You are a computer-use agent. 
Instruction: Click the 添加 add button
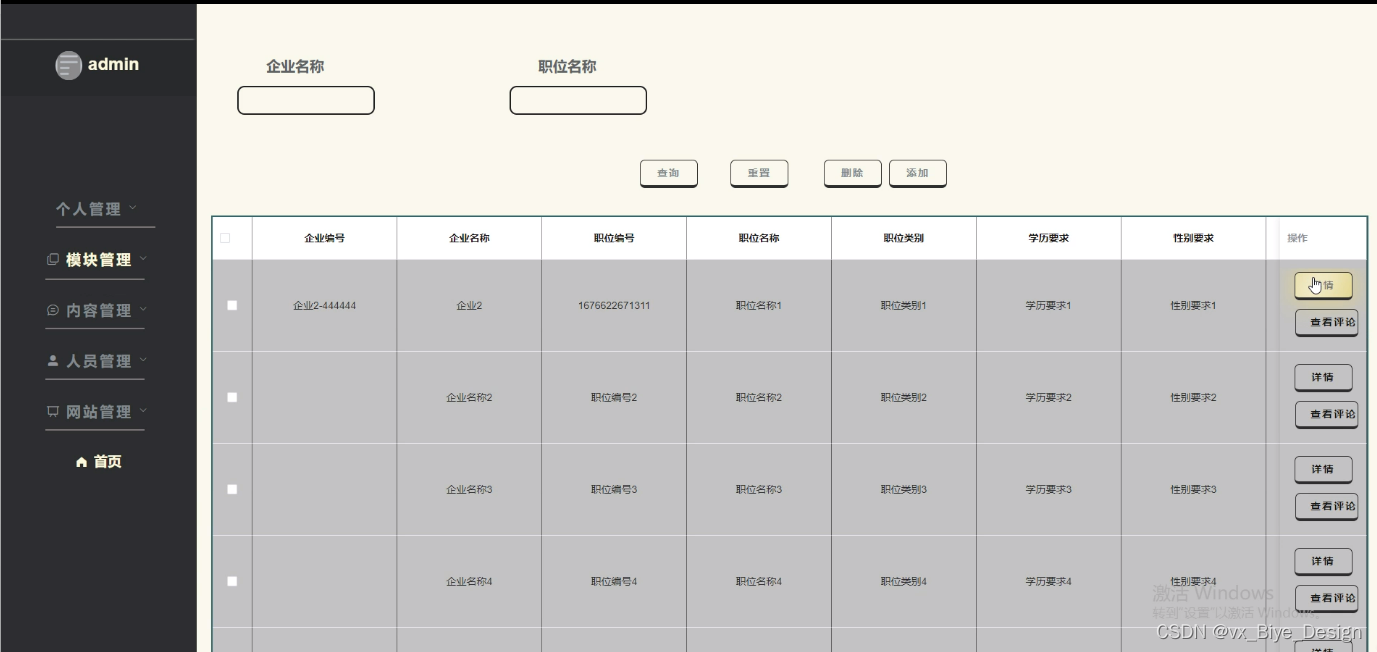[917, 173]
